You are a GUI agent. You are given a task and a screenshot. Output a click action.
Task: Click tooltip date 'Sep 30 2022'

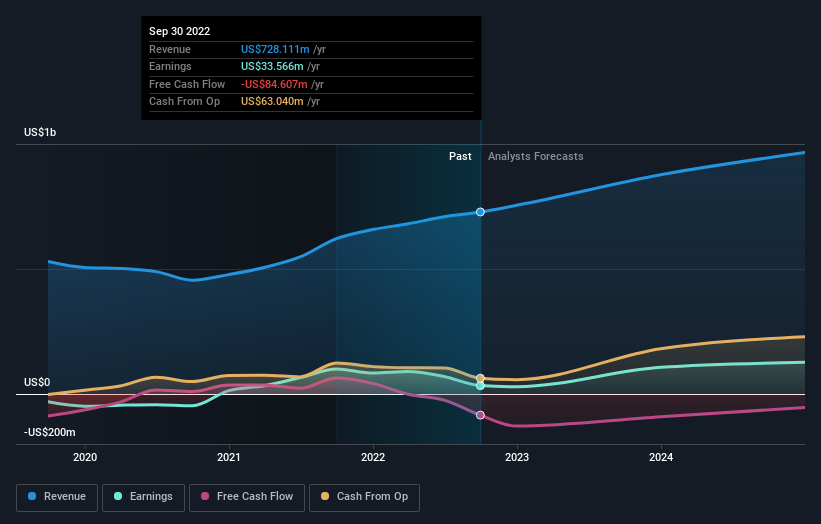coord(180,31)
